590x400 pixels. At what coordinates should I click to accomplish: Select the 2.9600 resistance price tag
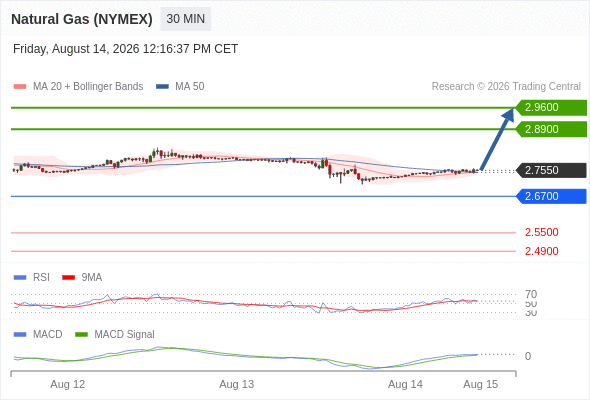coord(551,108)
